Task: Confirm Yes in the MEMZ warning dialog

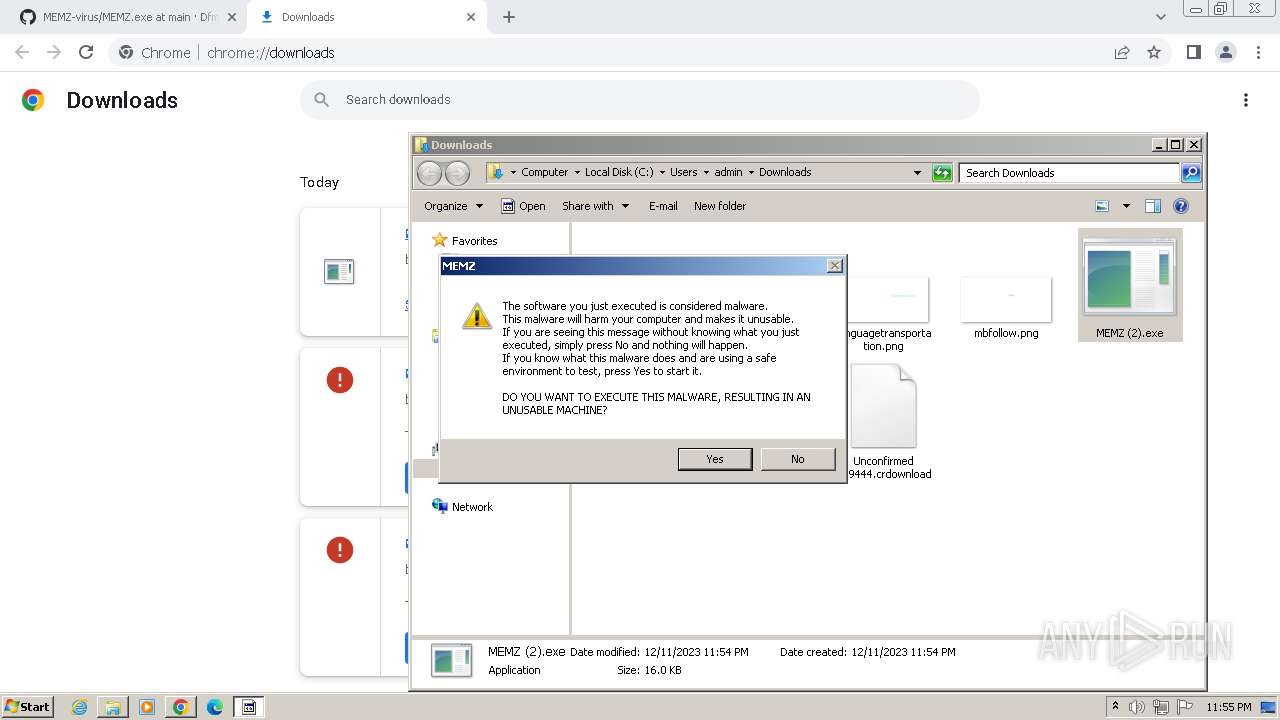Action: click(715, 459)
